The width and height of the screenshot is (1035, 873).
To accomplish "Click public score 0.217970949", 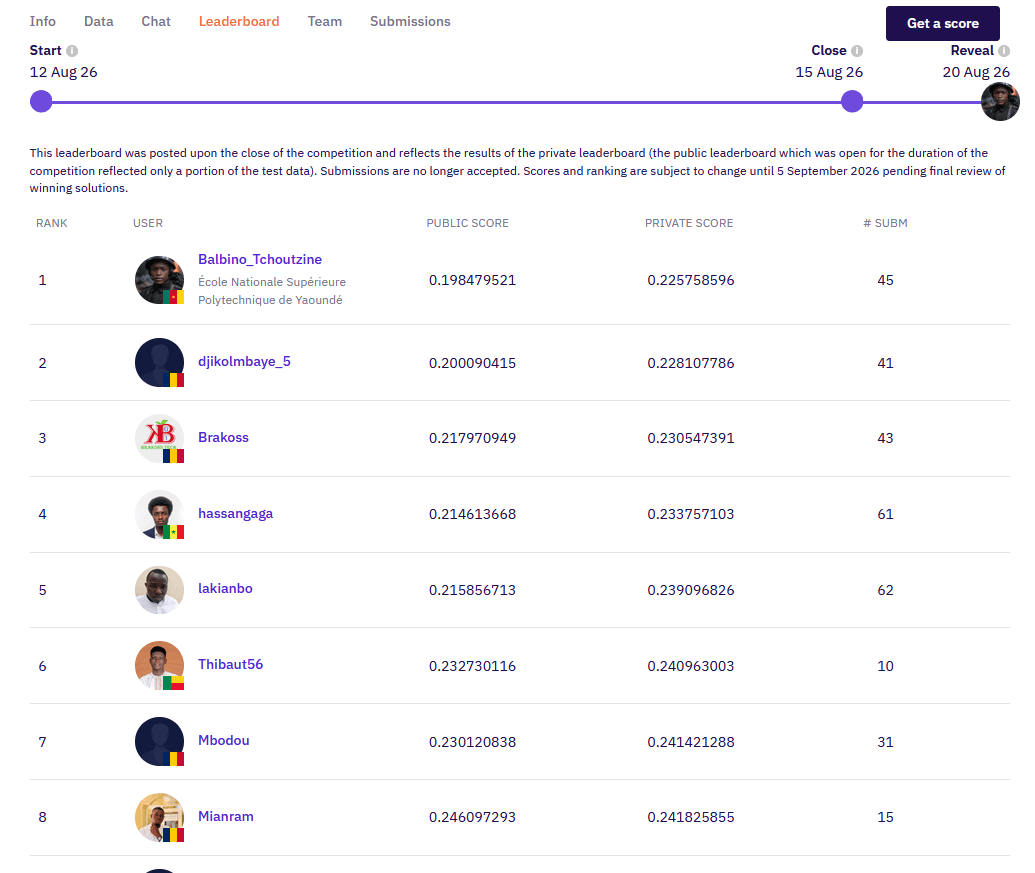I will click(472, 438).
